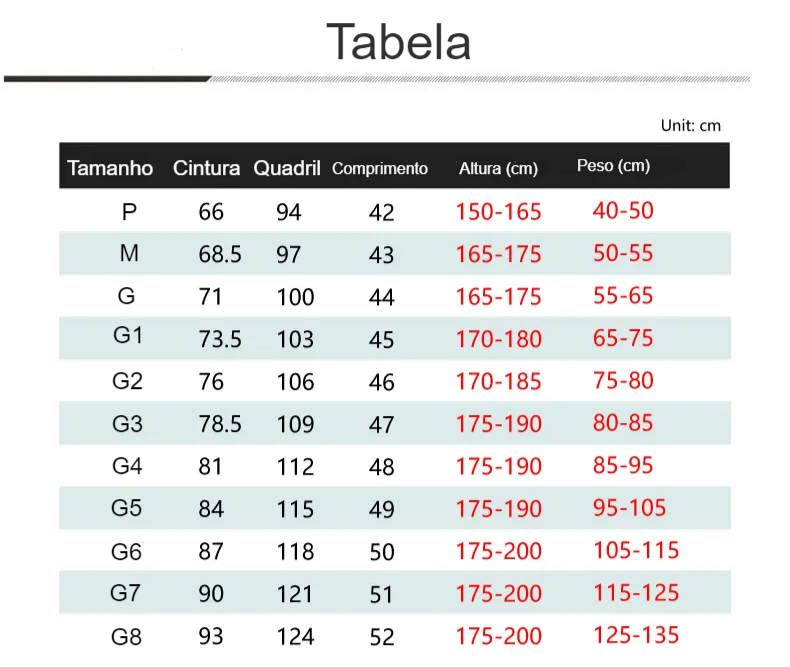Screen dimensions: 790x667
Task: Click the size P row label
Action: point(129,212)
